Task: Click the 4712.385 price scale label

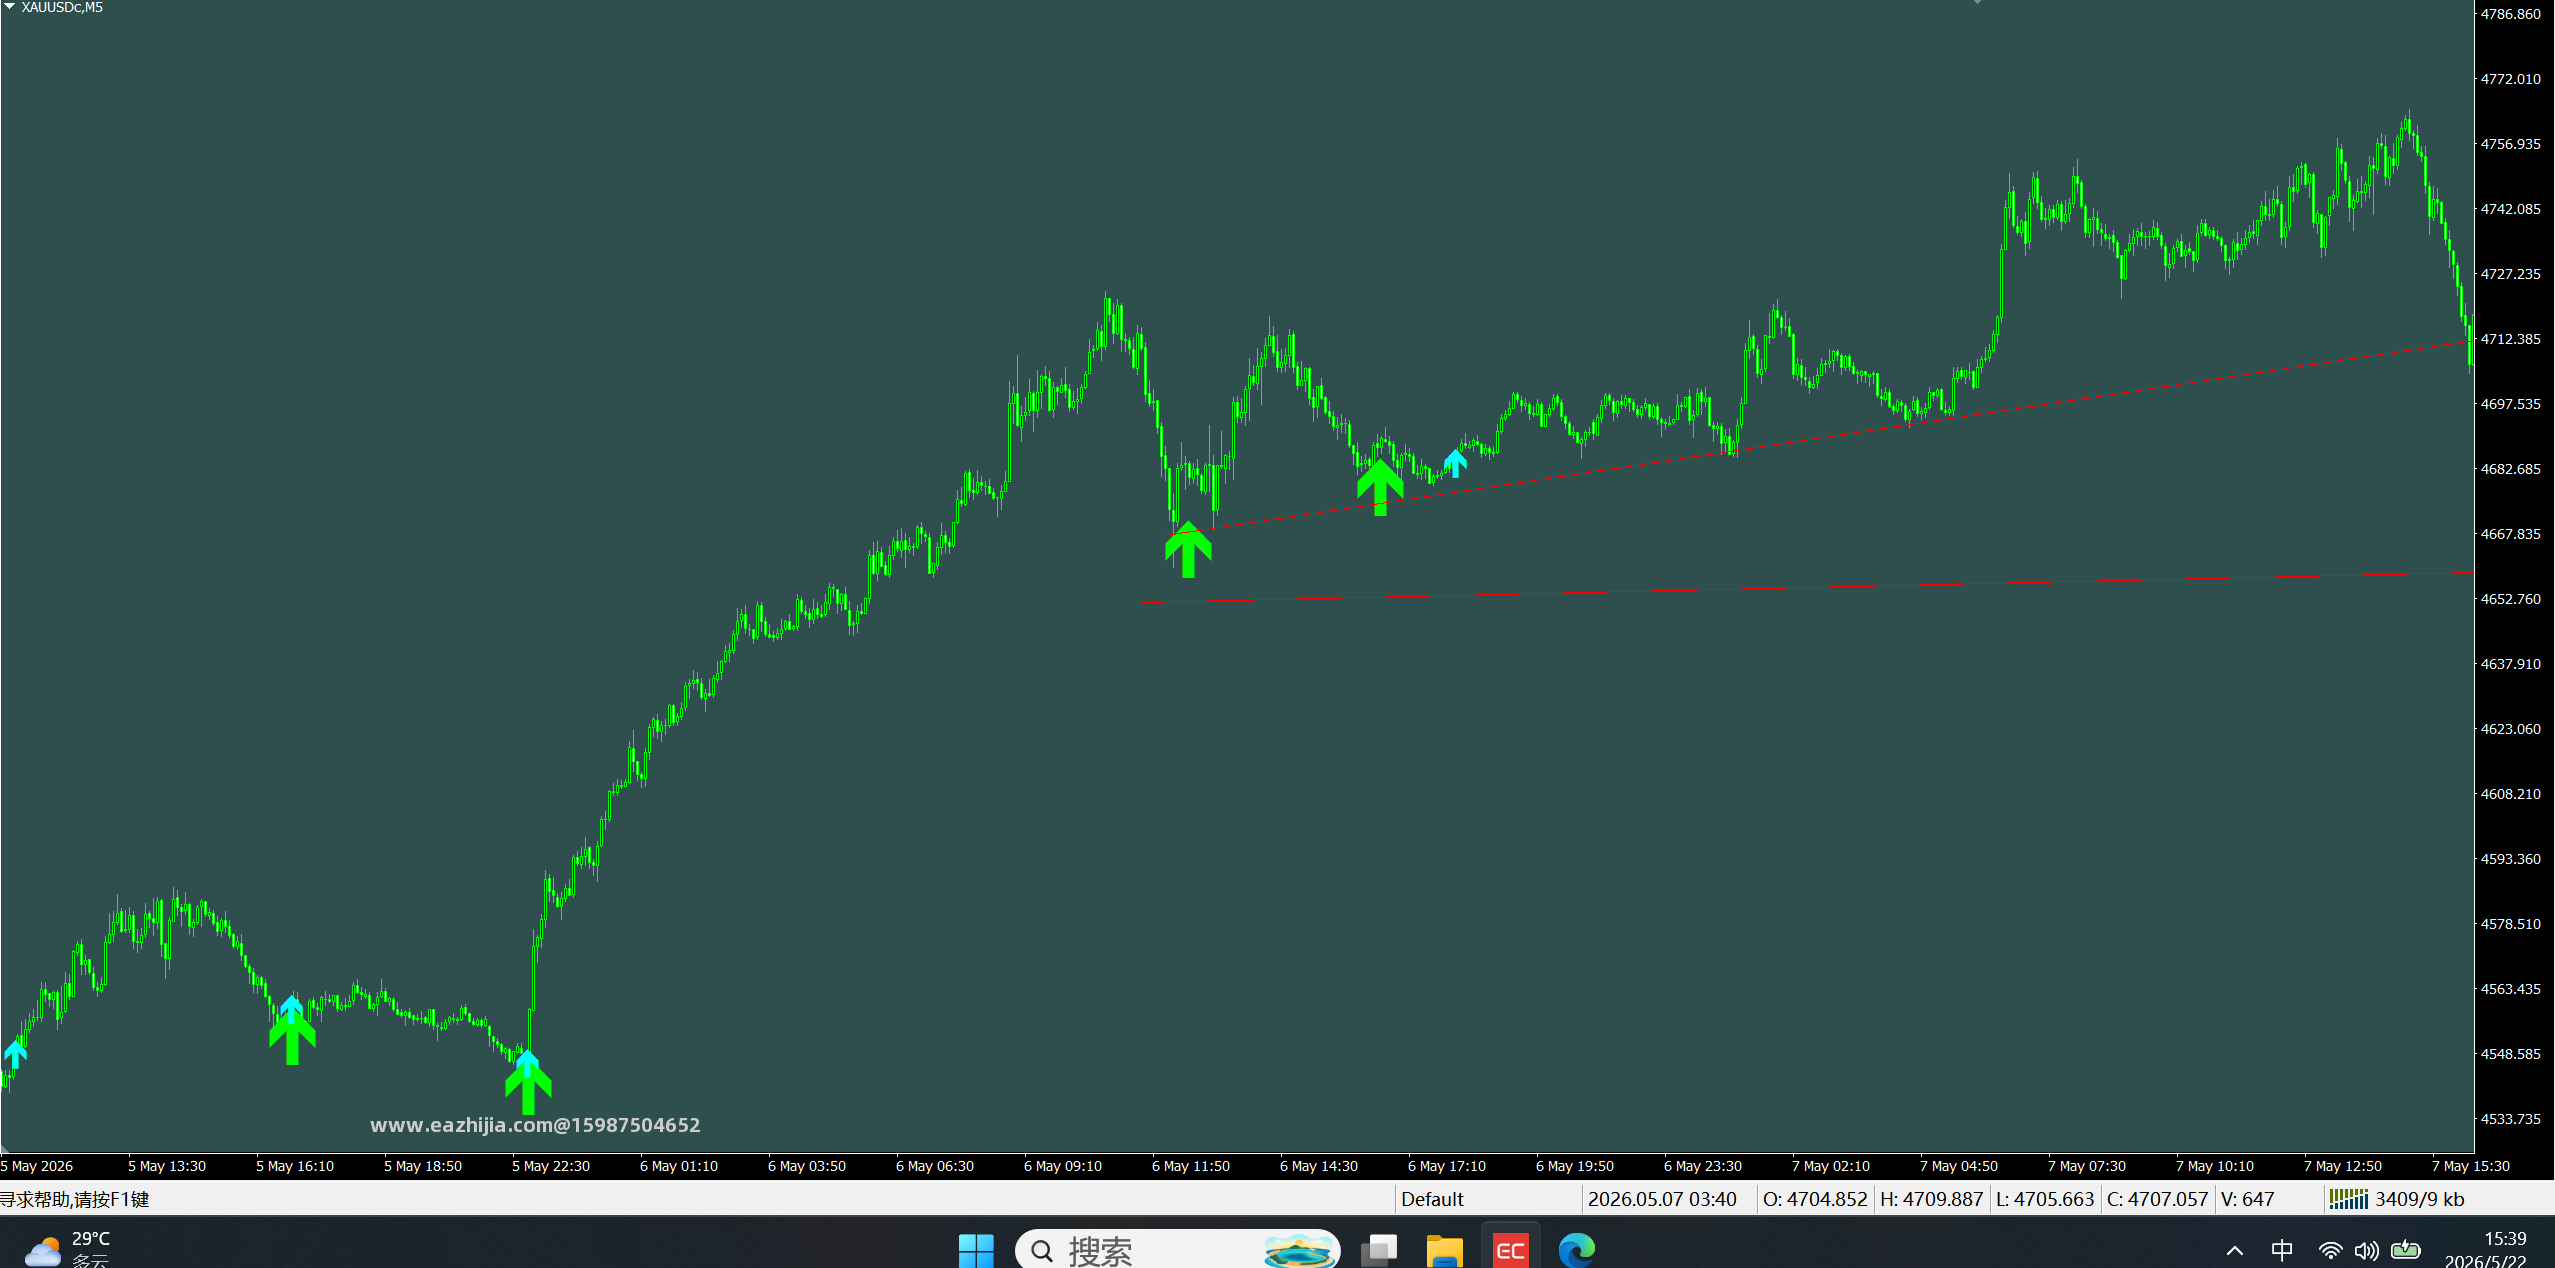Action: tap(2510, 339)
